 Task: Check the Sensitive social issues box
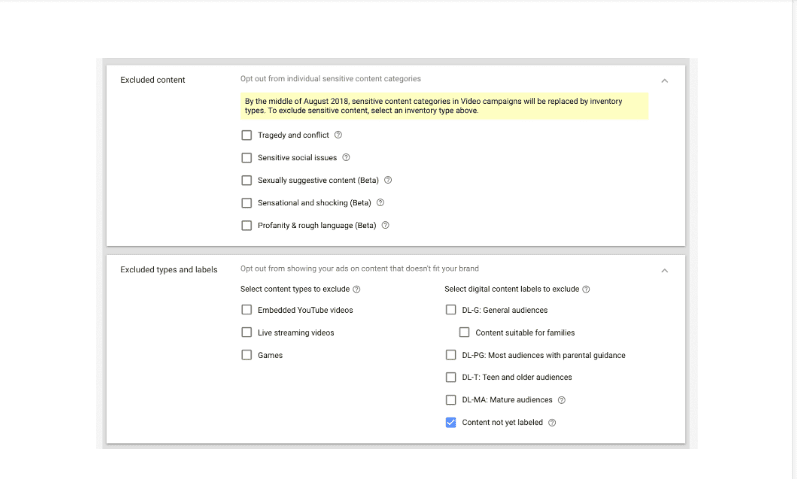click(247, 158)
